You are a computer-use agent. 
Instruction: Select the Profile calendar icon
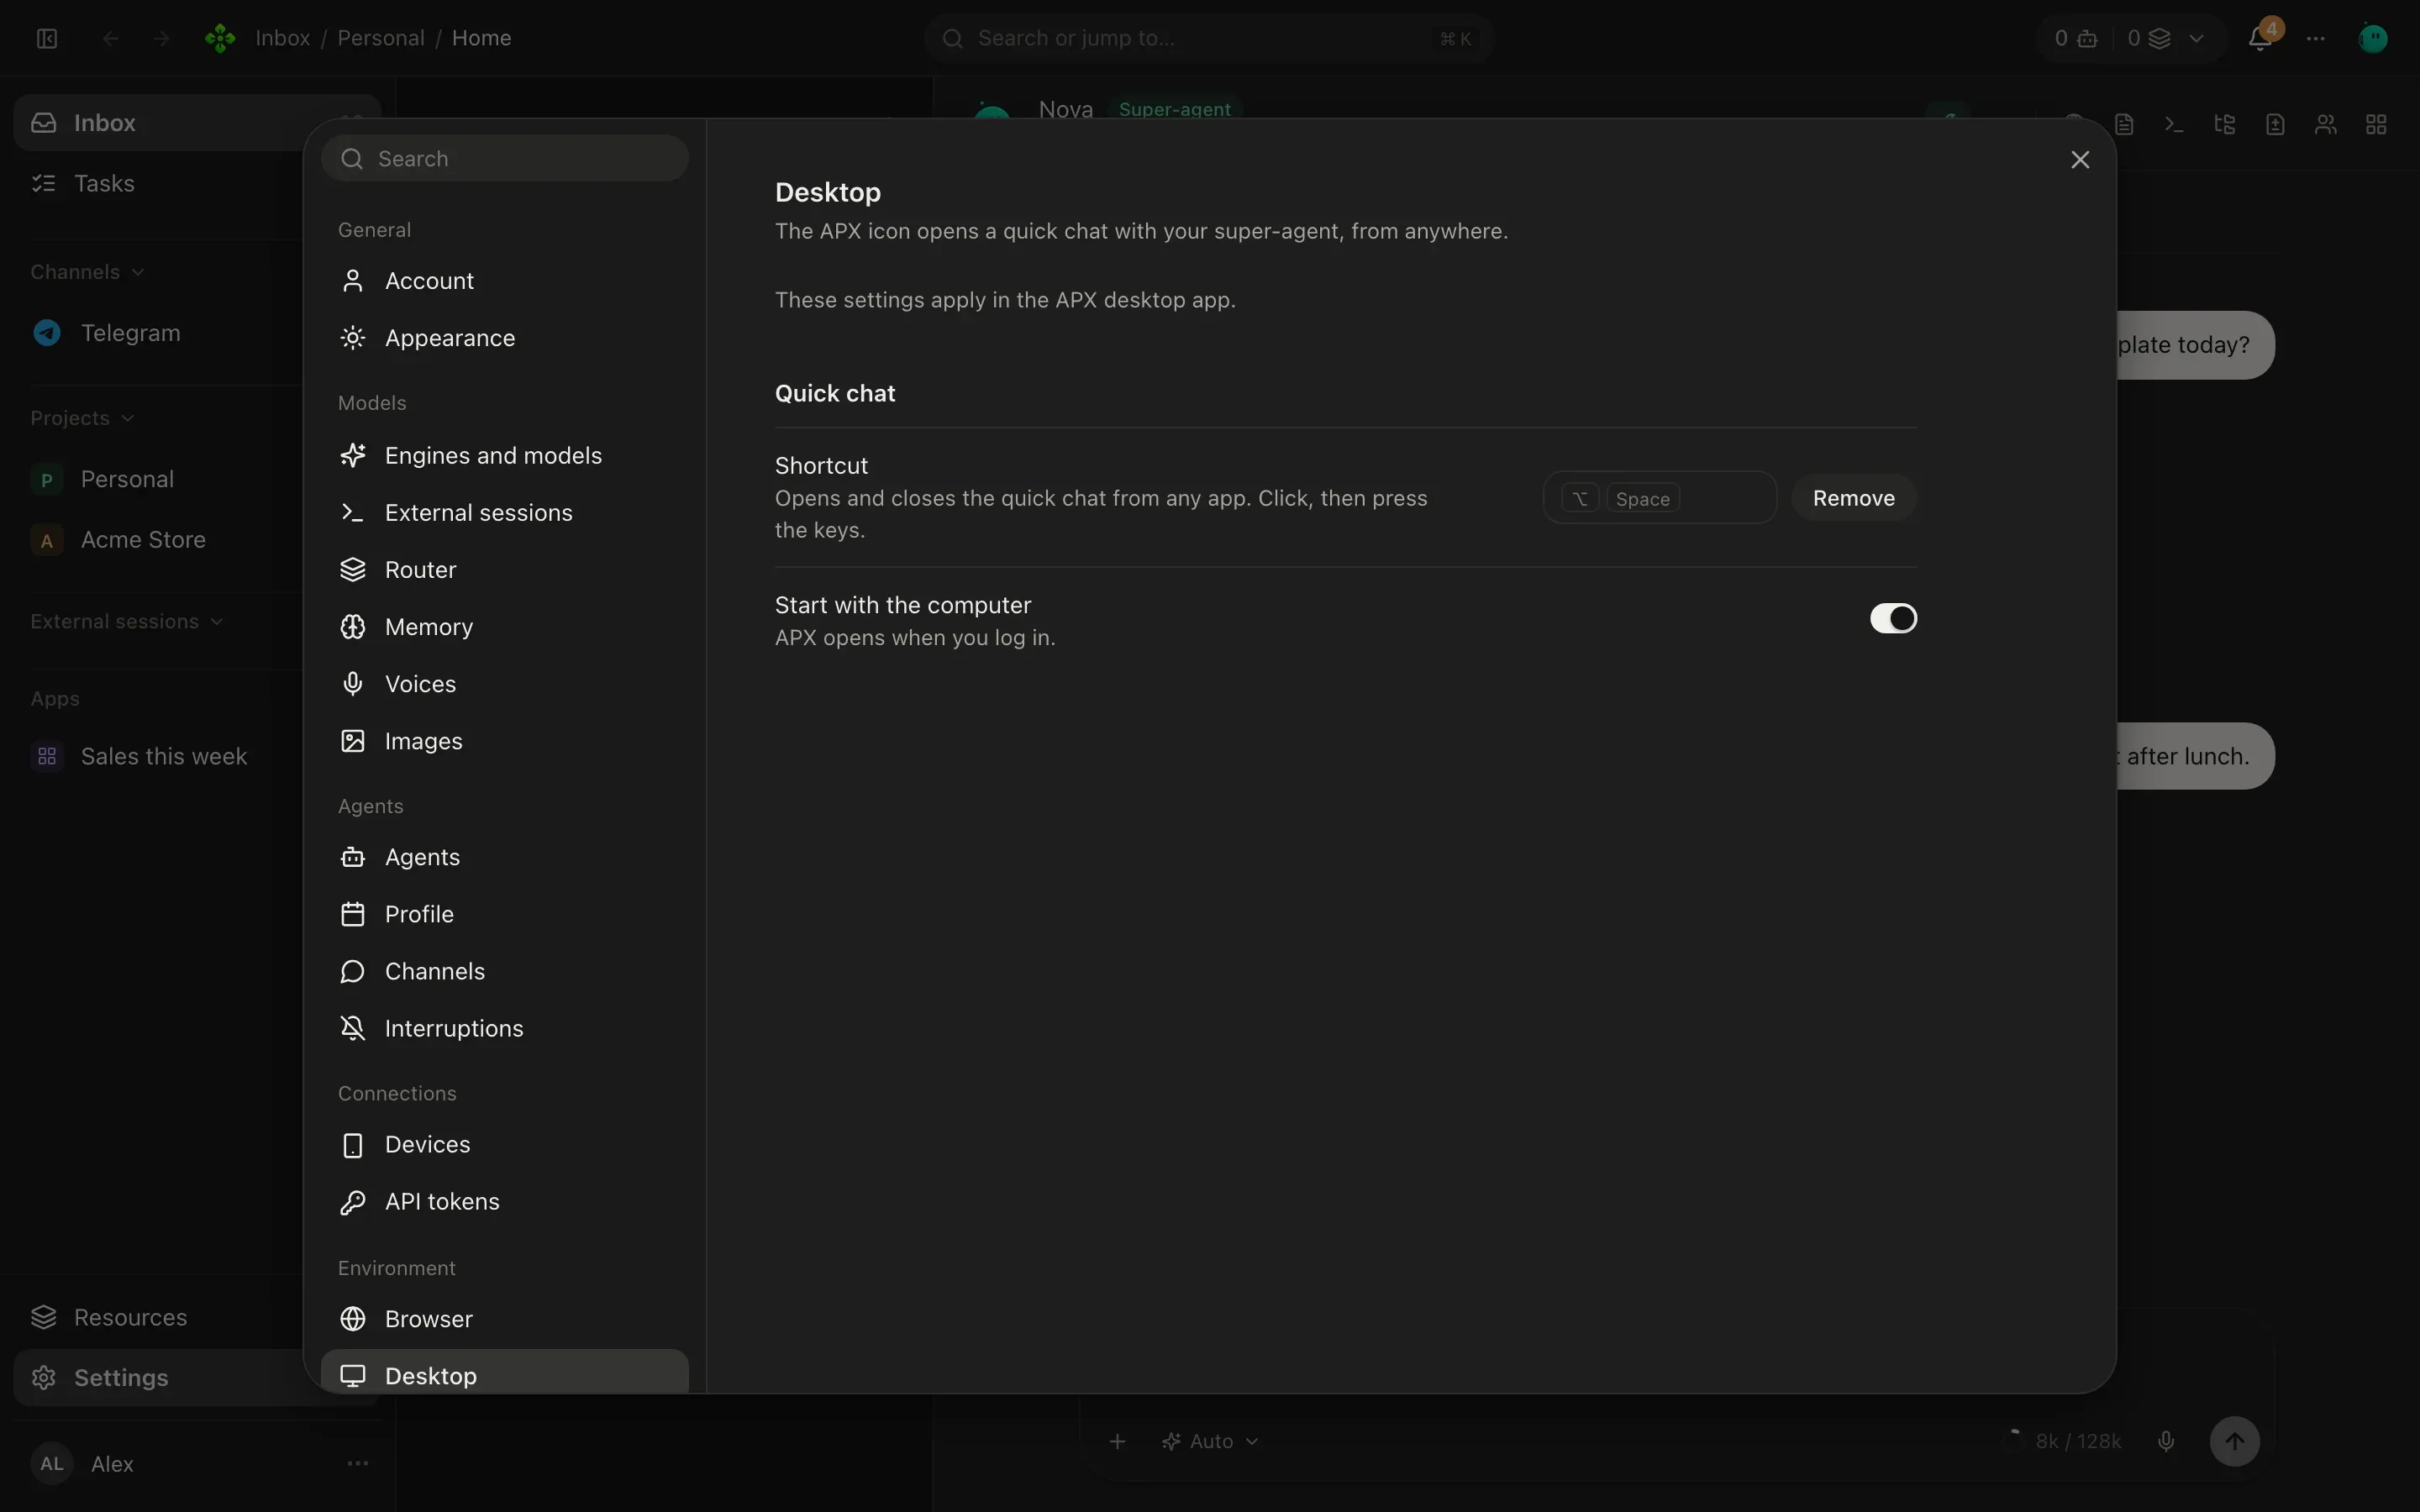[x=352, y=914]
